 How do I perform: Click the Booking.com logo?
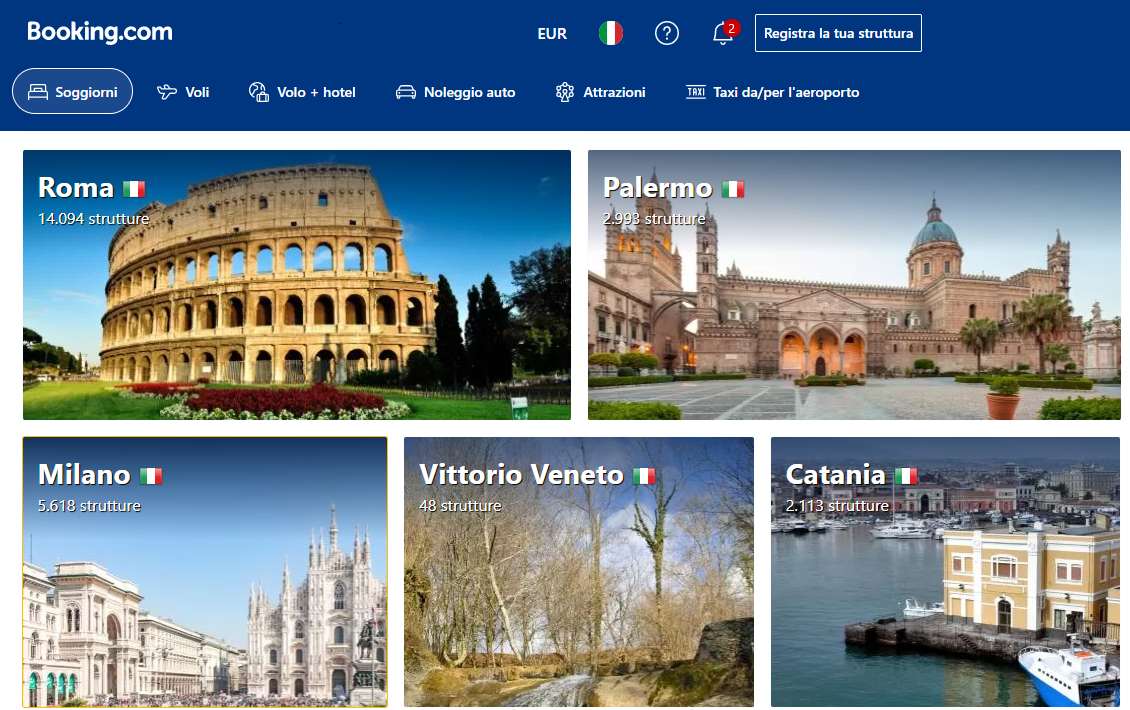(x=99, y=32)
